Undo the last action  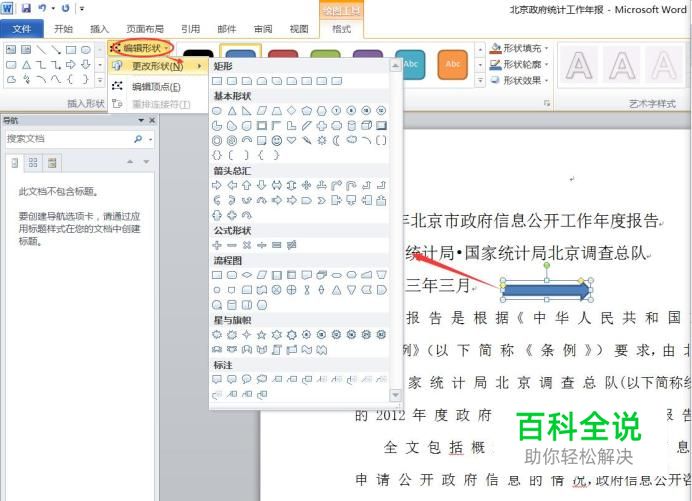coord(42,8)
